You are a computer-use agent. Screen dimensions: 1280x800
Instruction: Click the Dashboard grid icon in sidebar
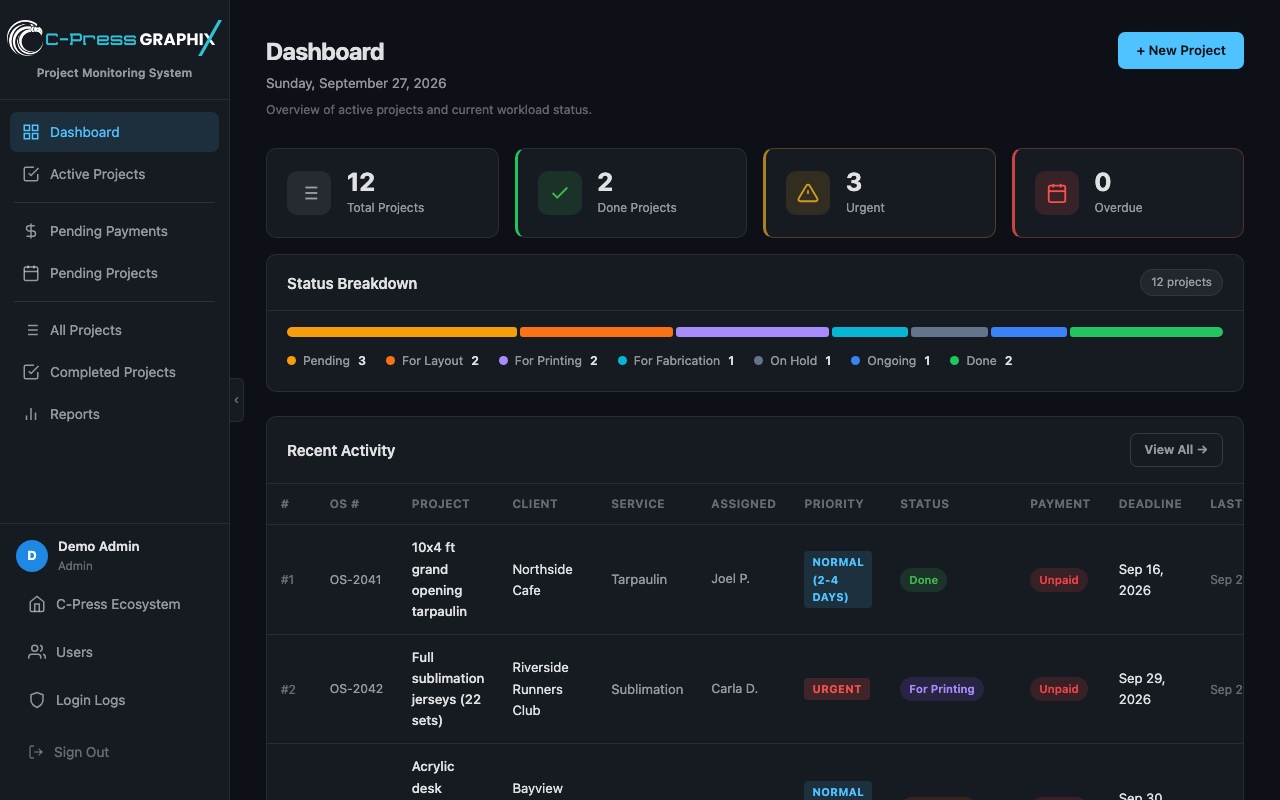tap(31, 132)
